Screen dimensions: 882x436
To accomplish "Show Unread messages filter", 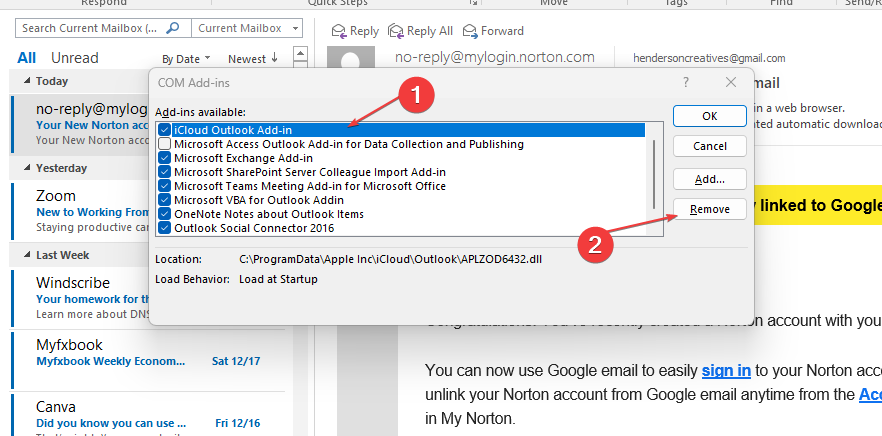I will tap(74, 58).
